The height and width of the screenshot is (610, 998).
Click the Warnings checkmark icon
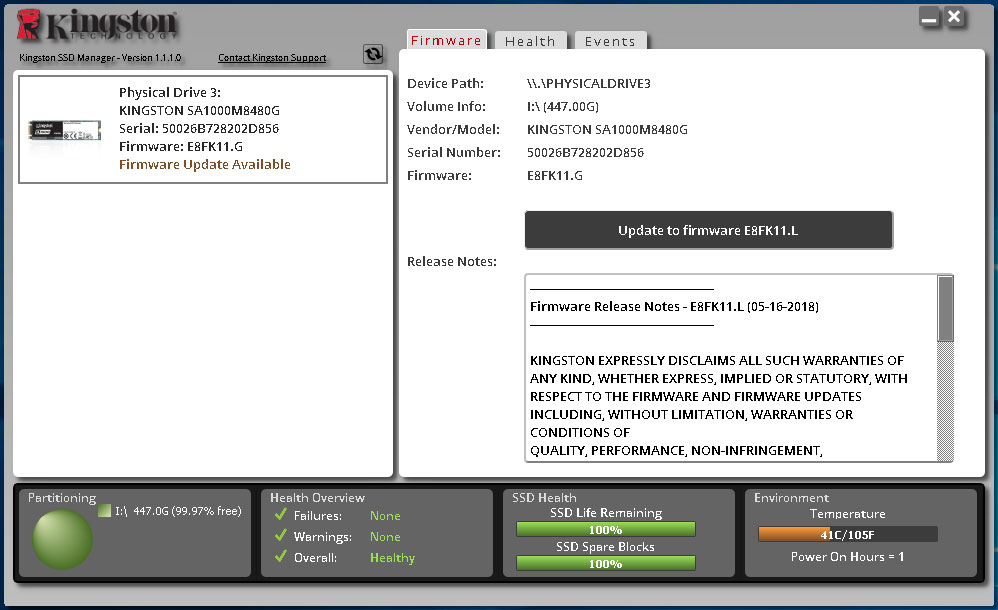tap(281, 536)
